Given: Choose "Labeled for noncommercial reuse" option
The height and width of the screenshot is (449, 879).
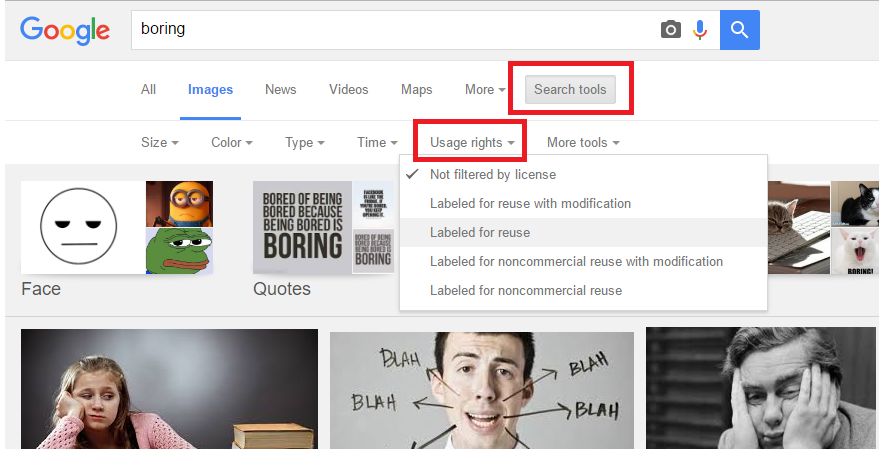Looking at the screenshot, I should tap(583, 291).
